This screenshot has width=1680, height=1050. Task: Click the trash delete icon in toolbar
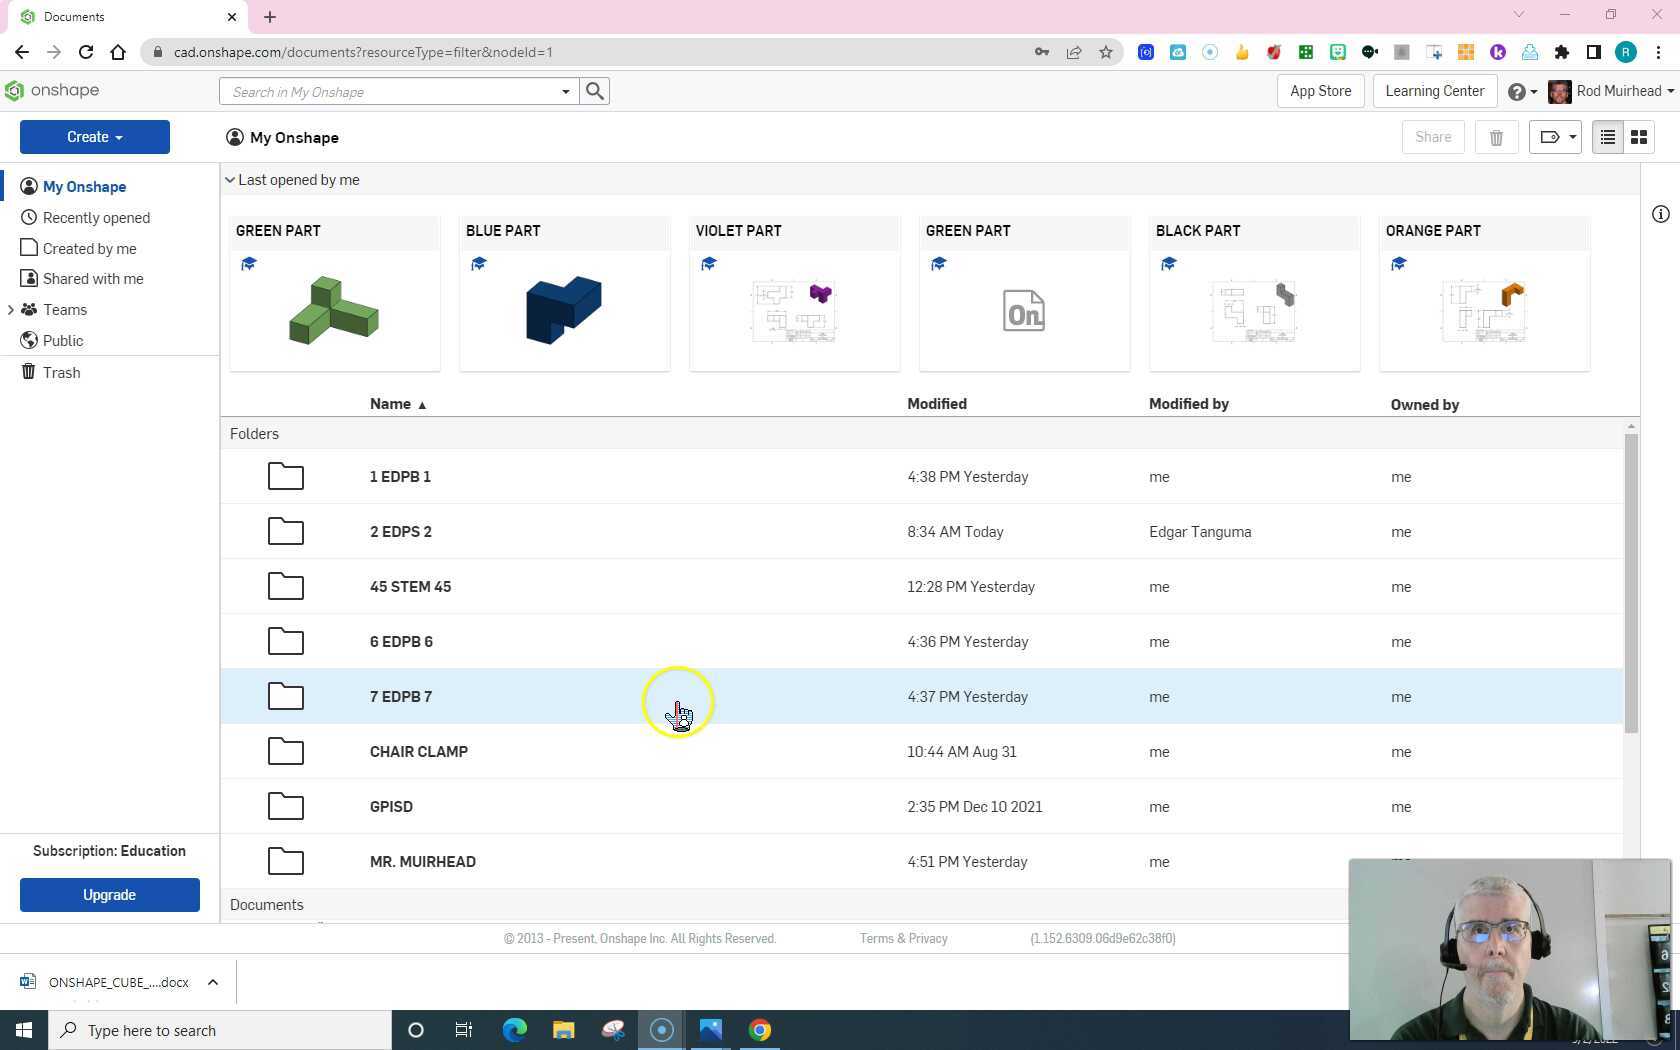click(x=1496, y=137)
